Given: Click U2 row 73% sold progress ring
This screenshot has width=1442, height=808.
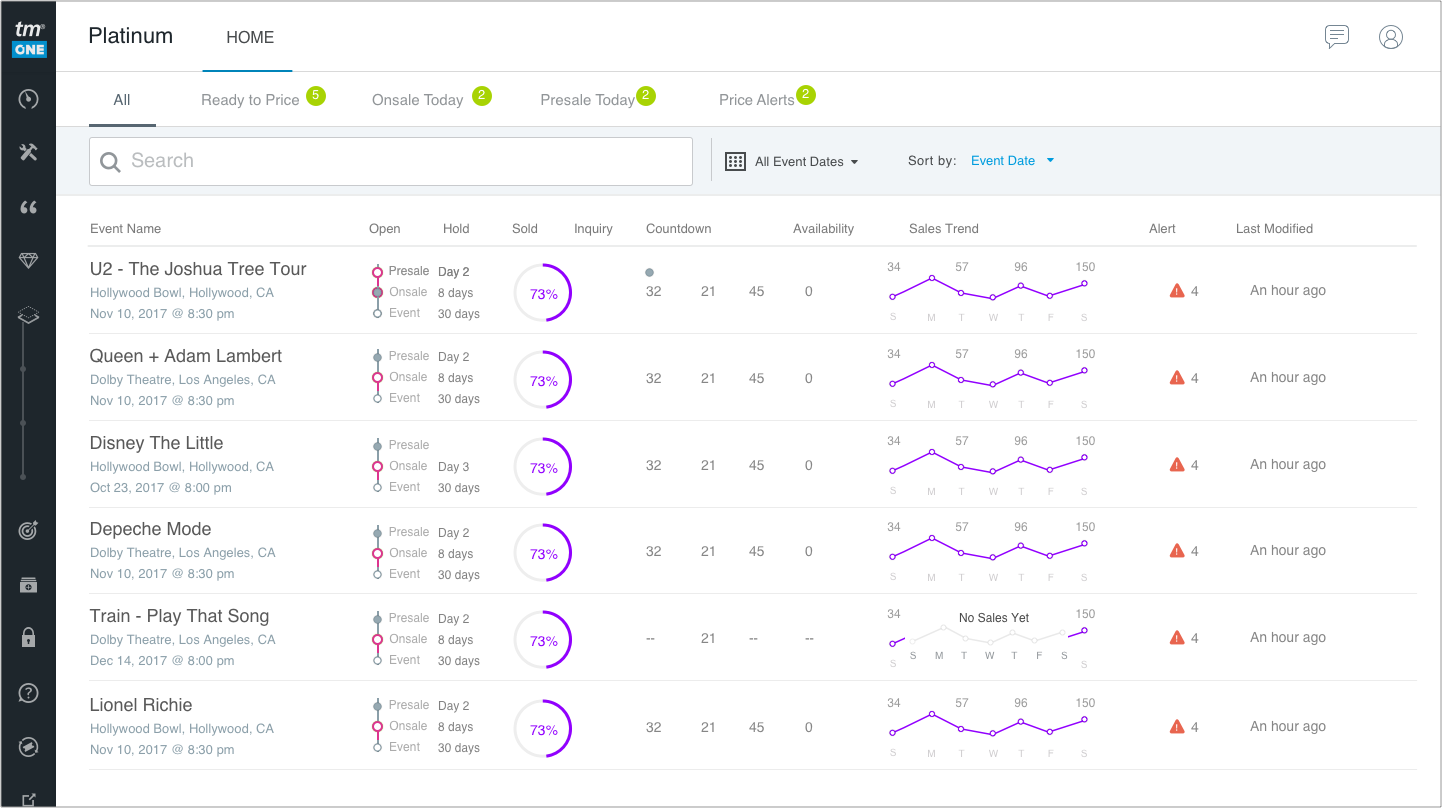Looking at the screenshot, I should [543, 293].
